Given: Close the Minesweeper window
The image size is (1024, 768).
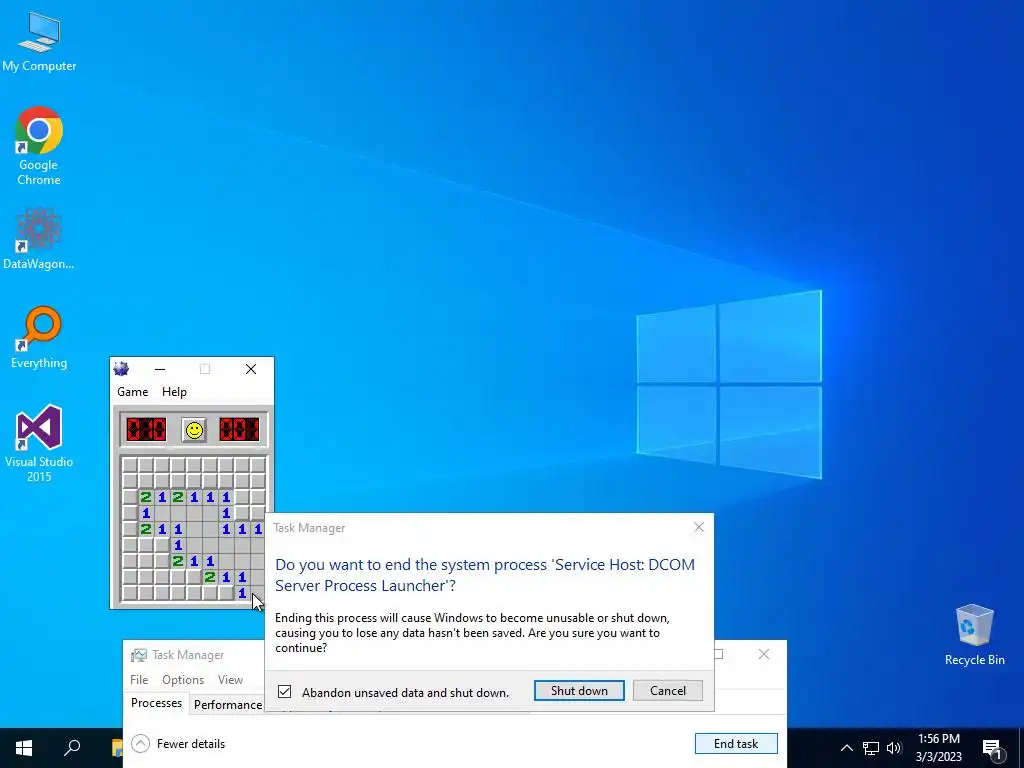Looking at the screenshot, I should 251,369.
